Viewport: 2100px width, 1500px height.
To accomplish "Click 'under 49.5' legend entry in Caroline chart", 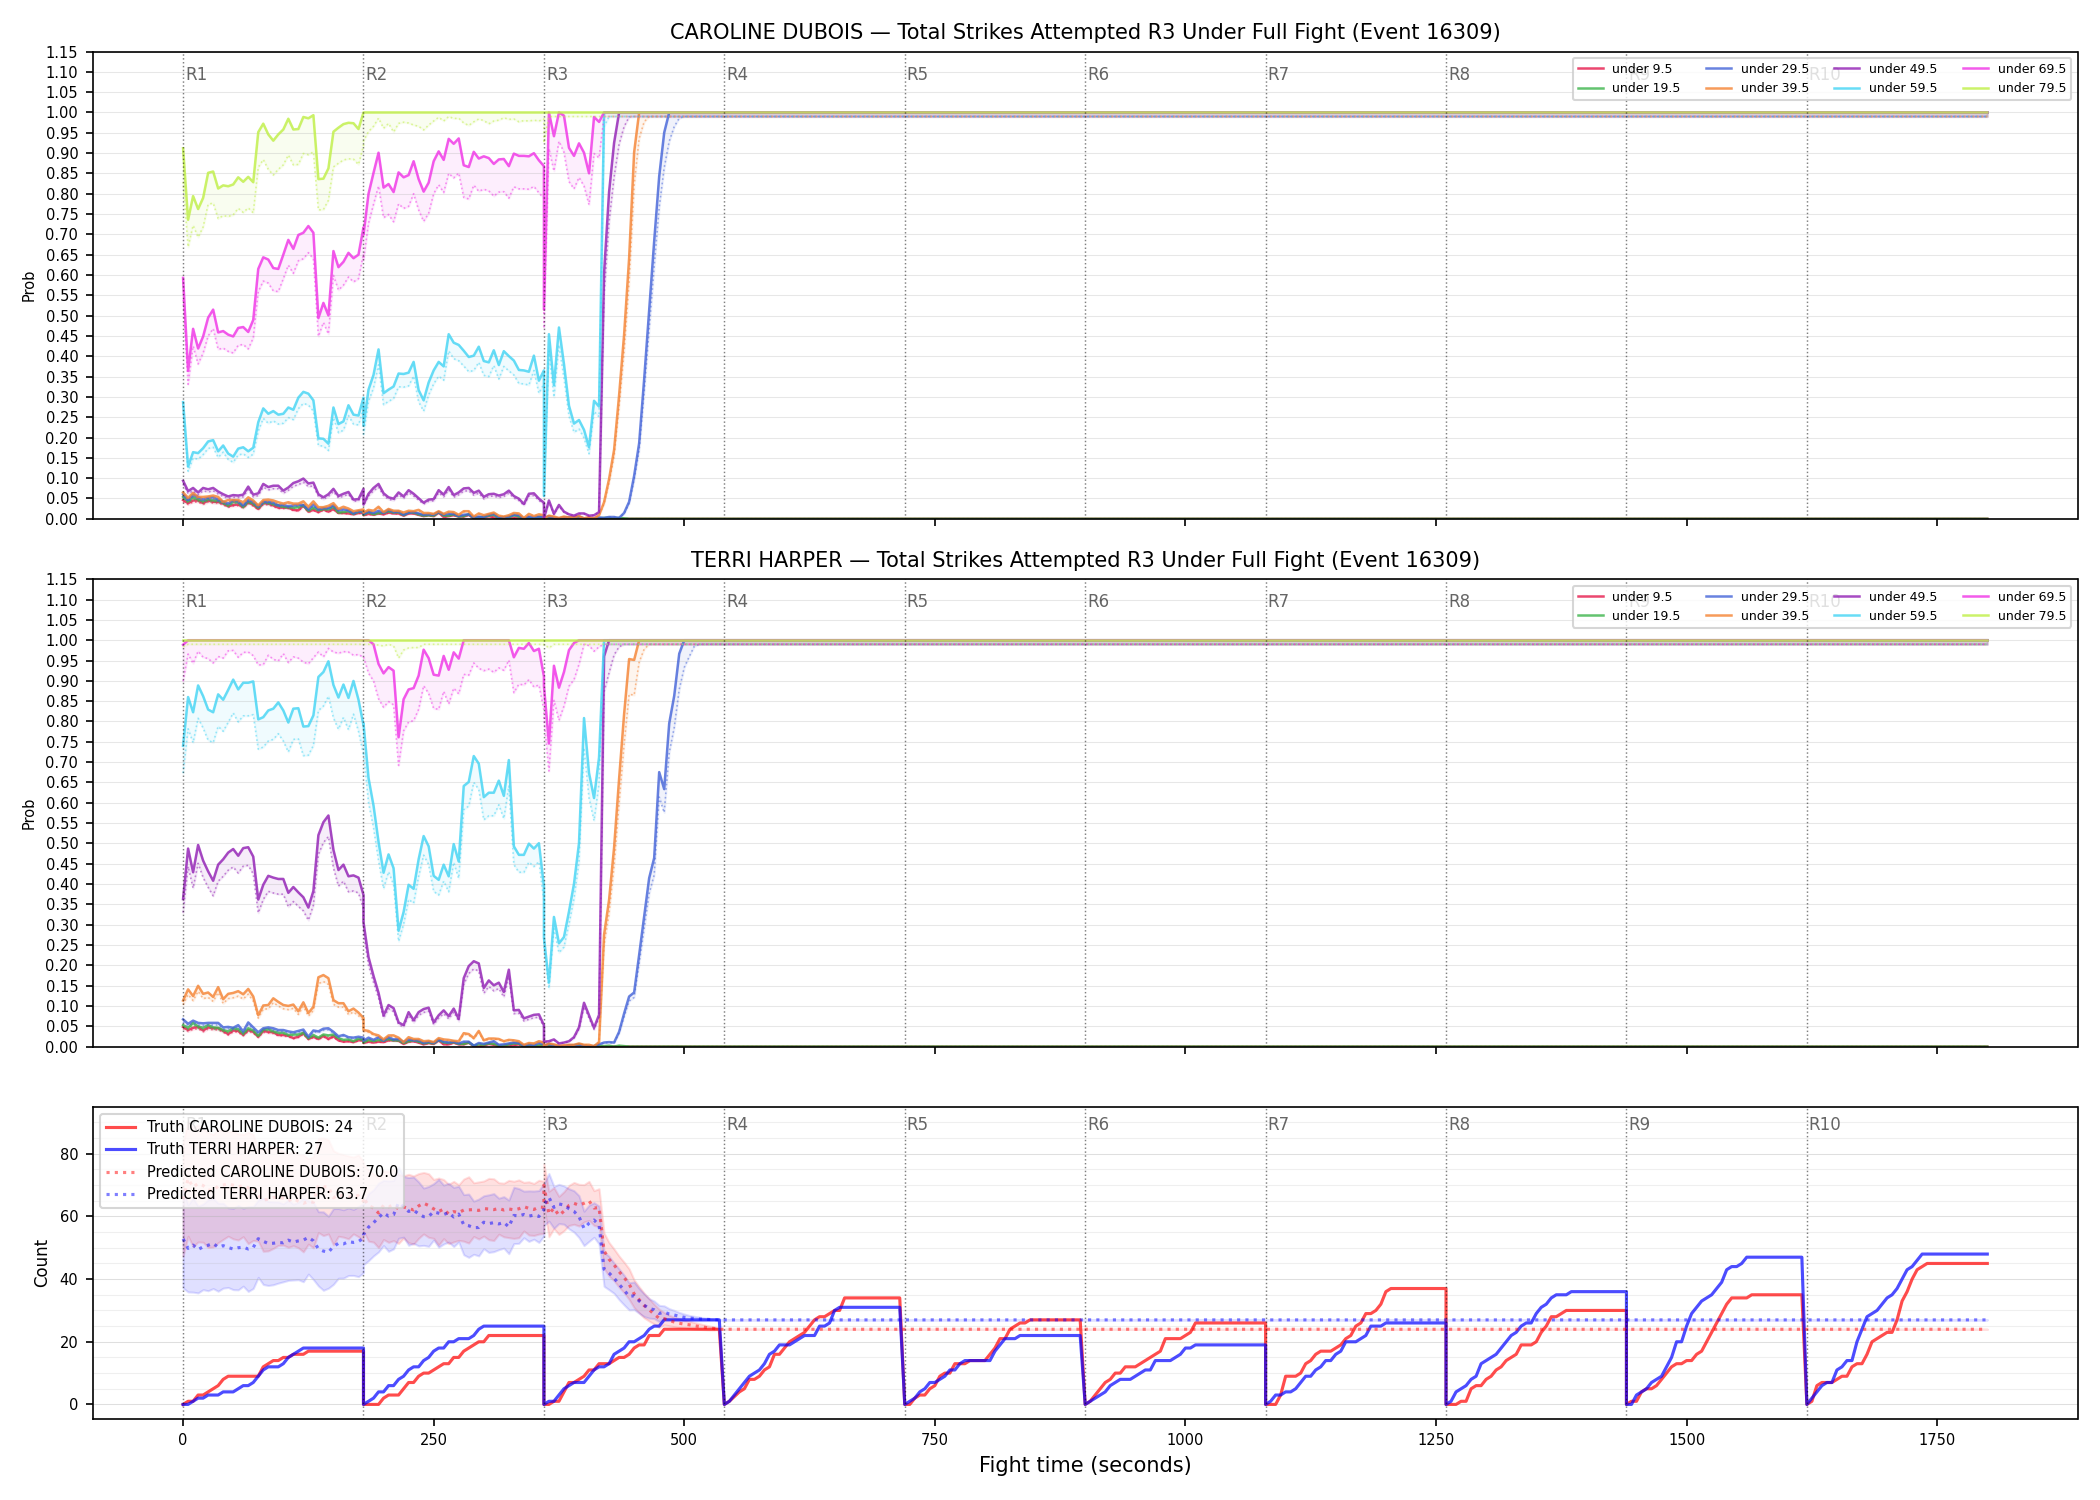I will (1885, 69).
